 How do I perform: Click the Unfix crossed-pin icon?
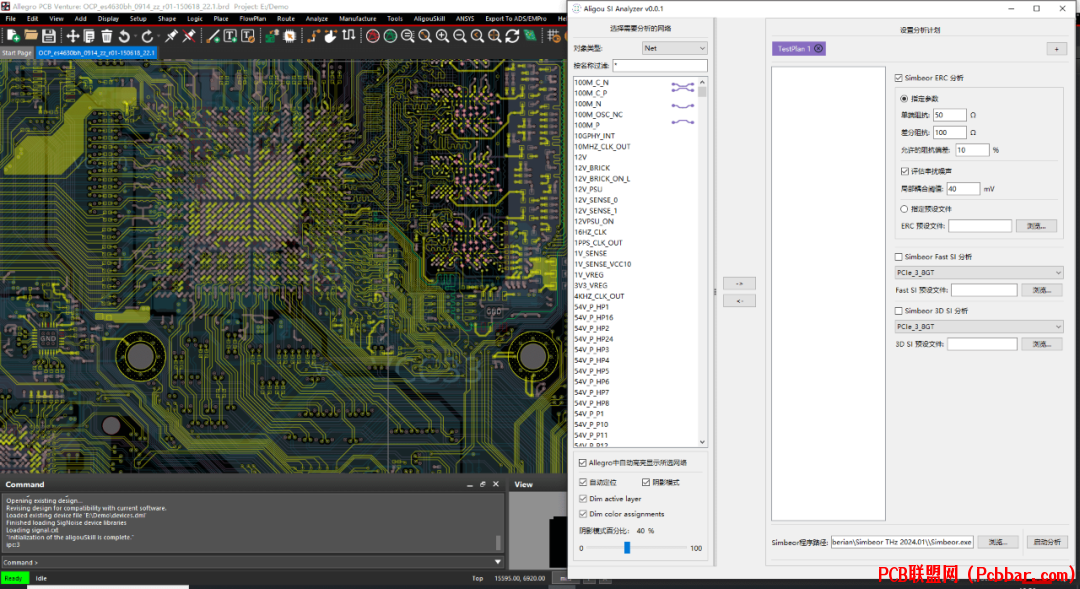point(189,36)
